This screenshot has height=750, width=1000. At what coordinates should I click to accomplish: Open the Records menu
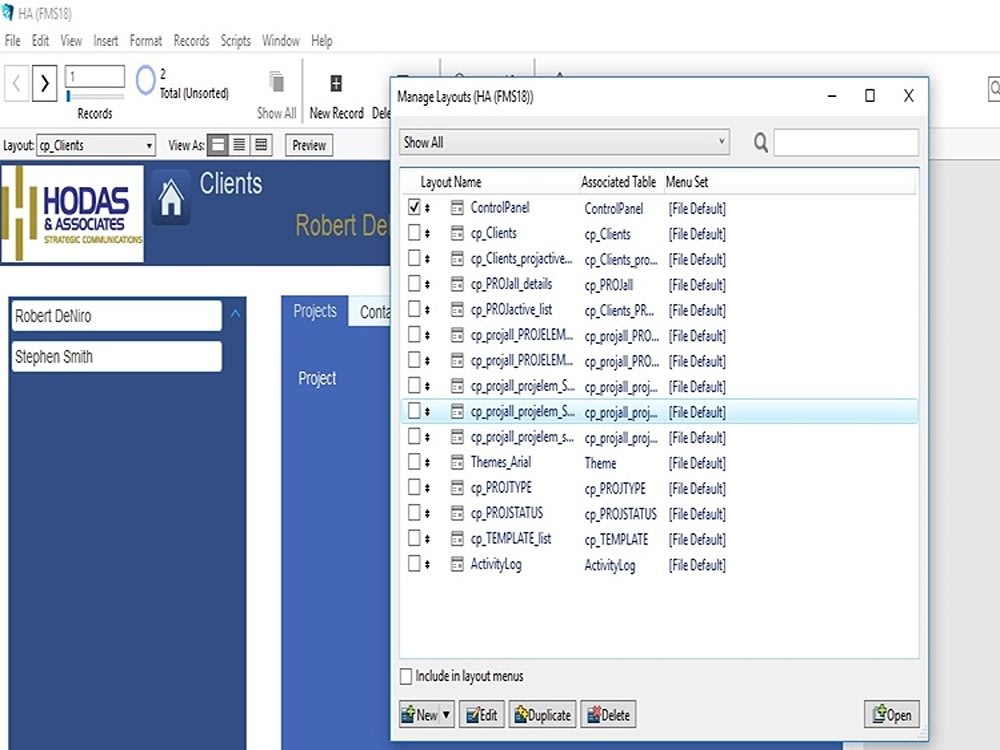click(x=191, y=40)
